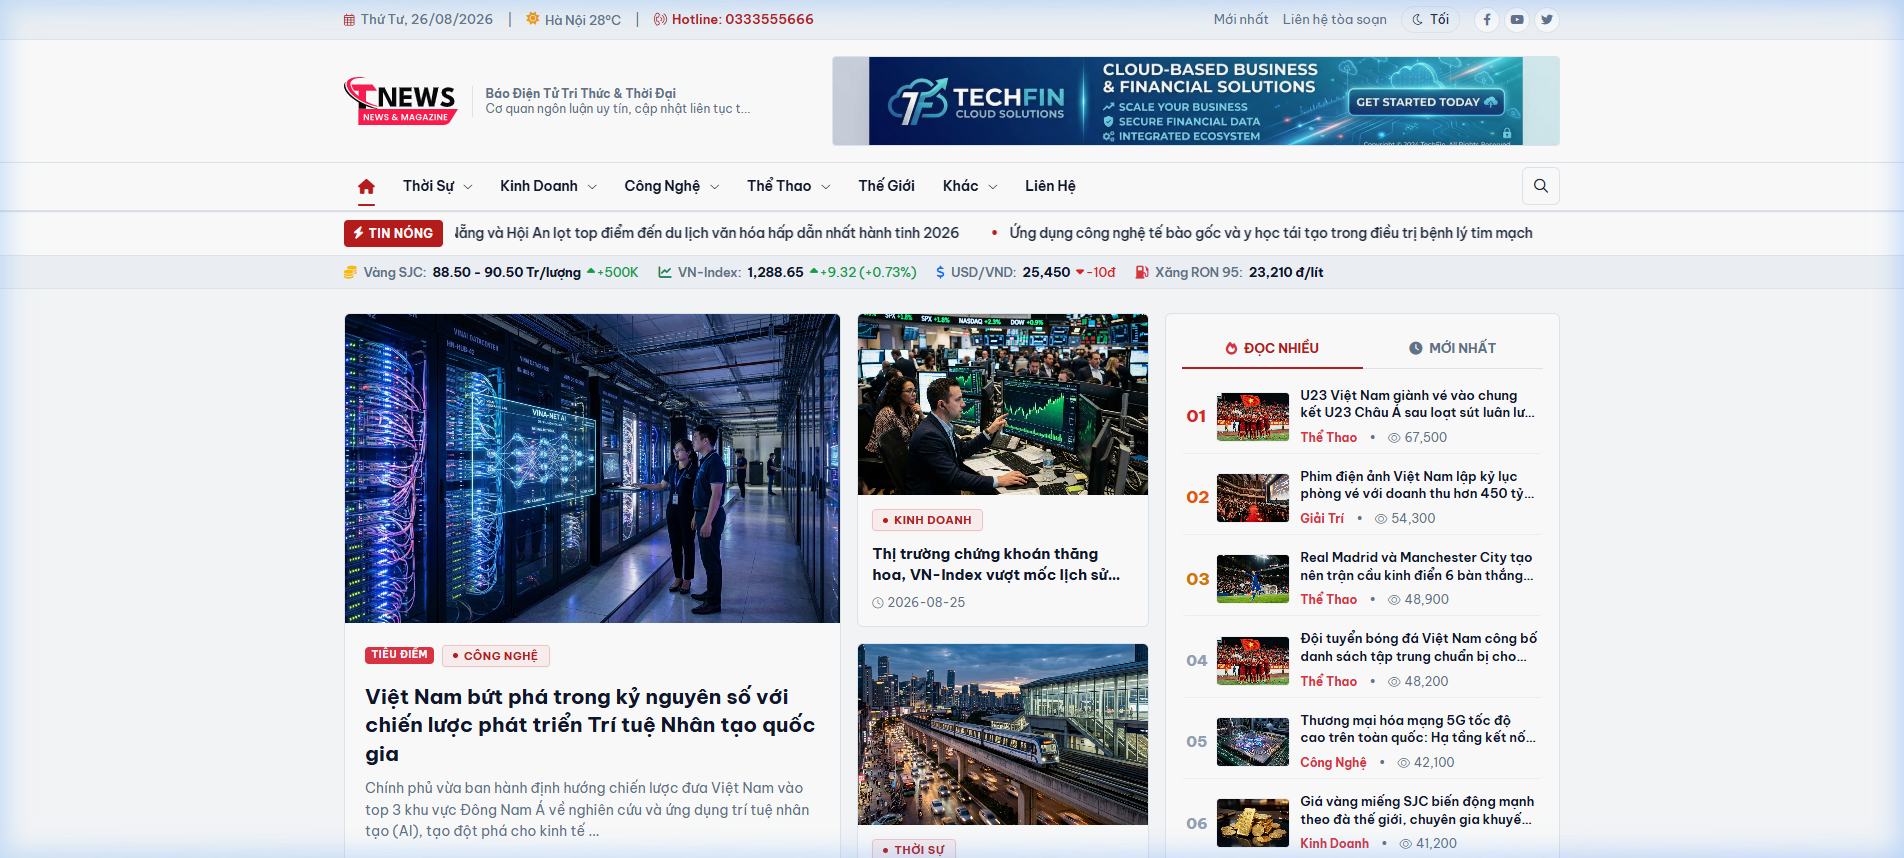
Task: Open ranked article Phim điện ảnh Việt Nam
Action: [x=1417, y=485]
